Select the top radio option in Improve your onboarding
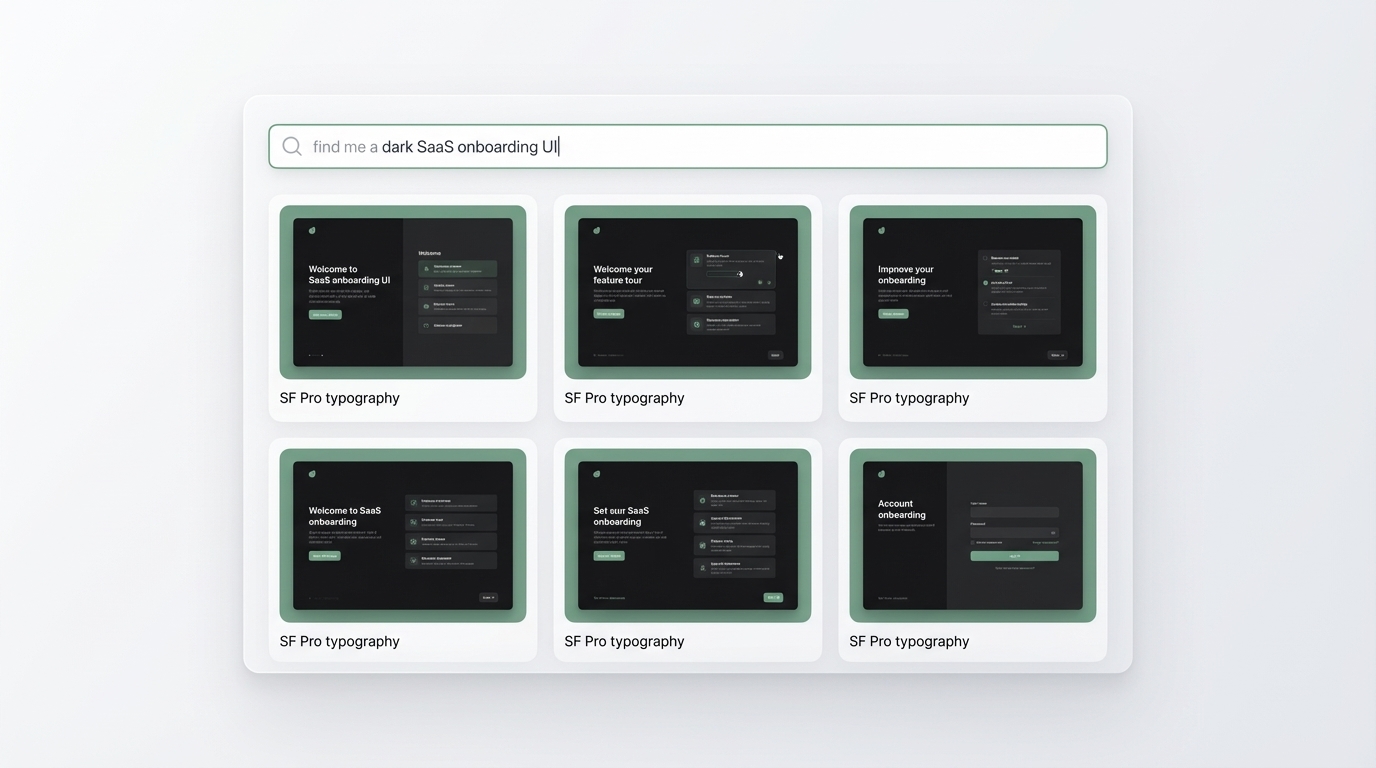 (985, 258)
